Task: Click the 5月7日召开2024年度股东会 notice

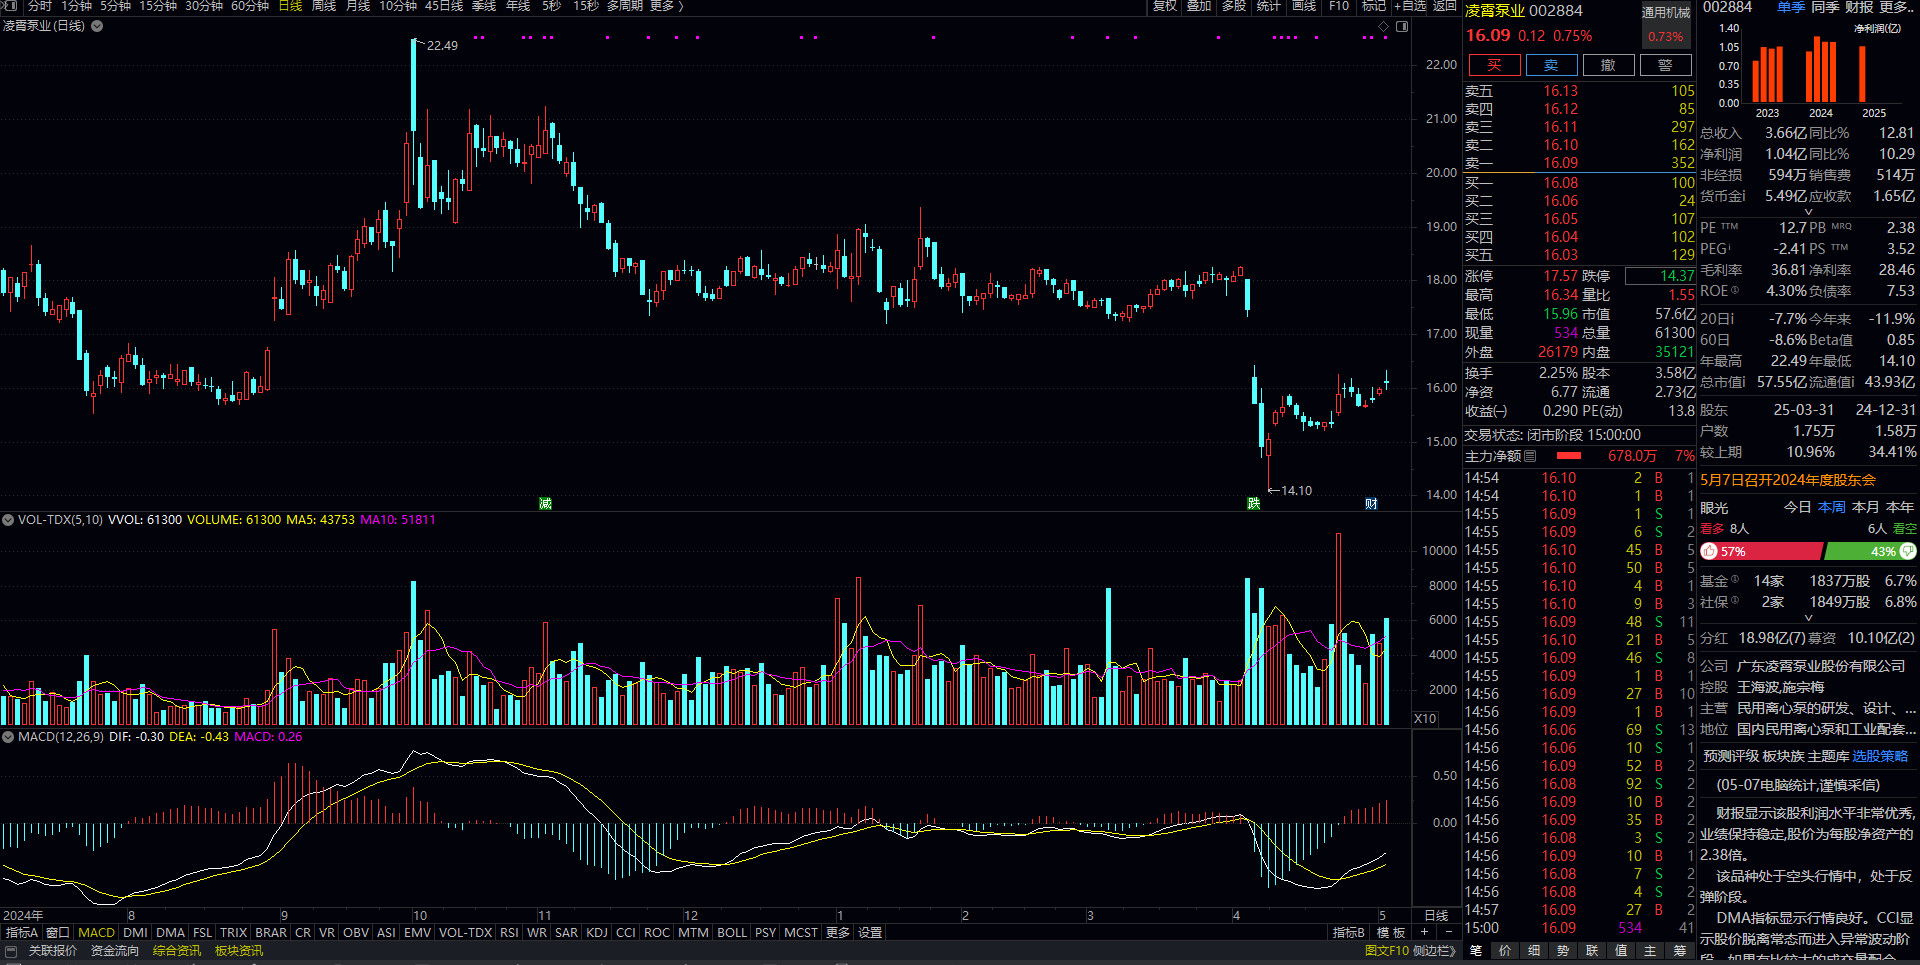Action: click(x=1788, y=480)
